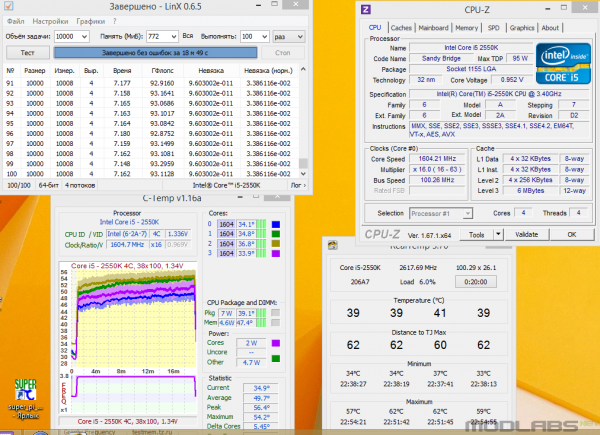Click the Core Voltage 0.952 V value
The image size is (600, 435).
pos(512,80)
